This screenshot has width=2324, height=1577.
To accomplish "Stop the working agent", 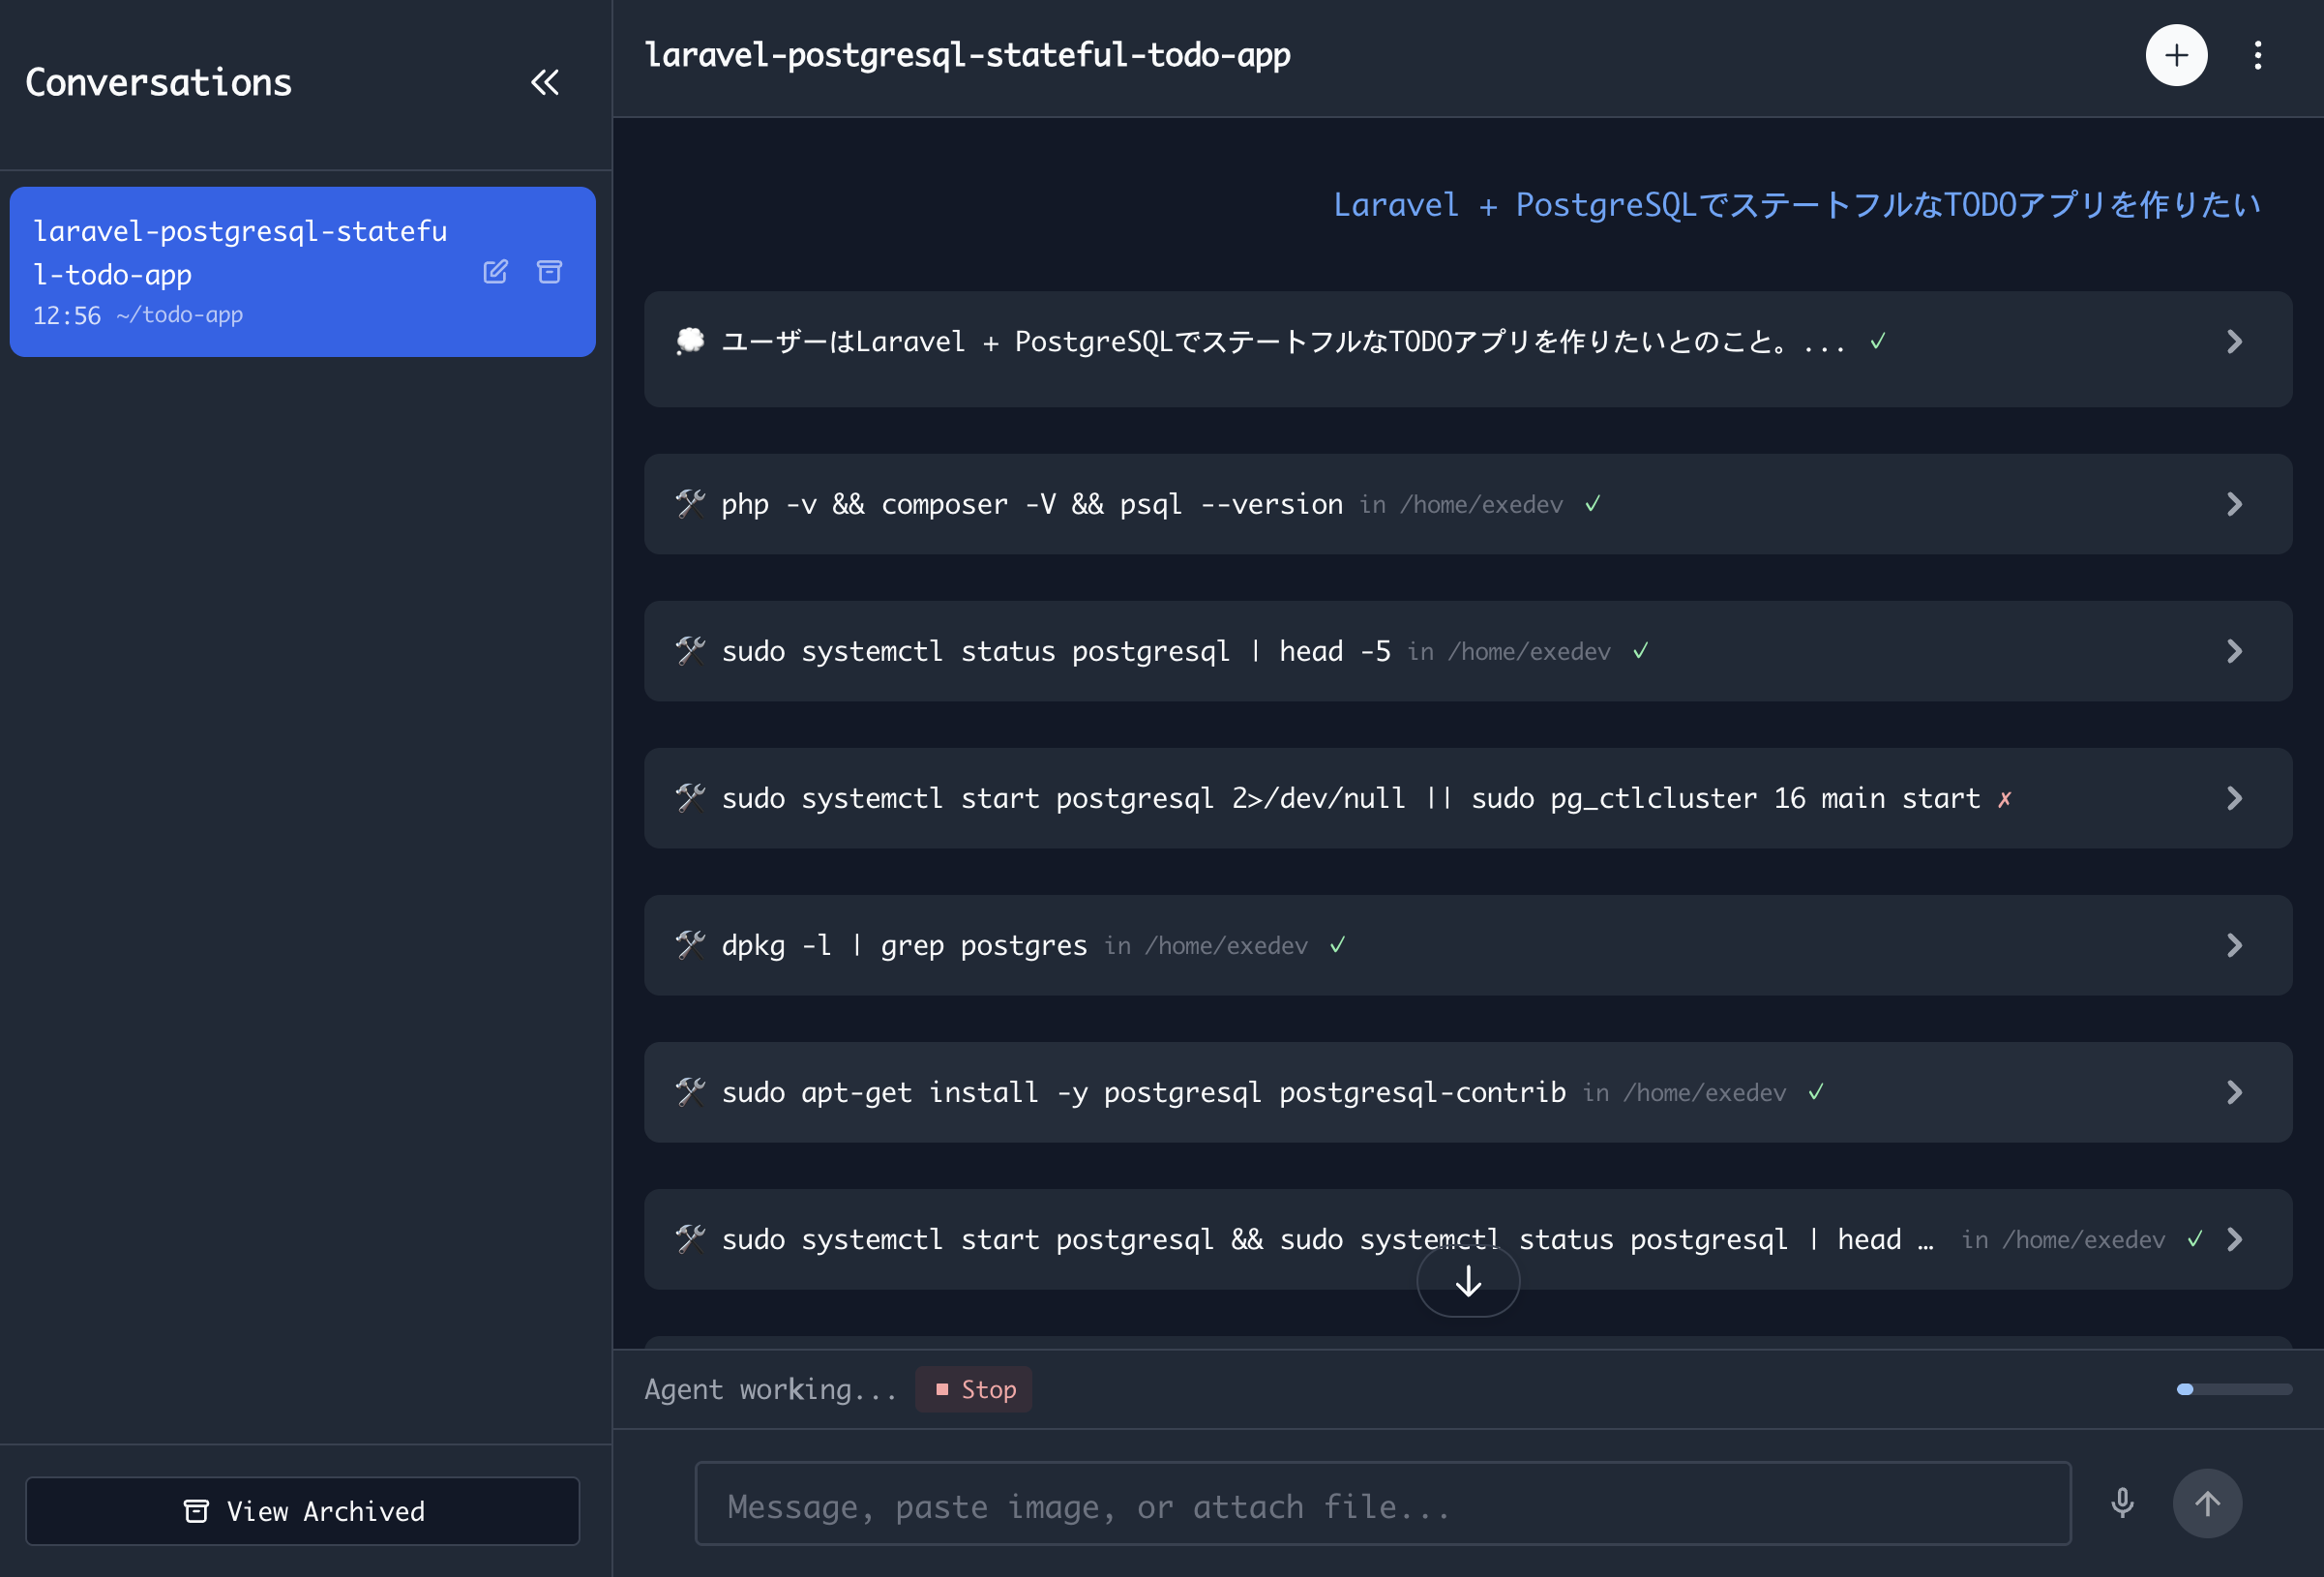I will (x=974, y=1389).
